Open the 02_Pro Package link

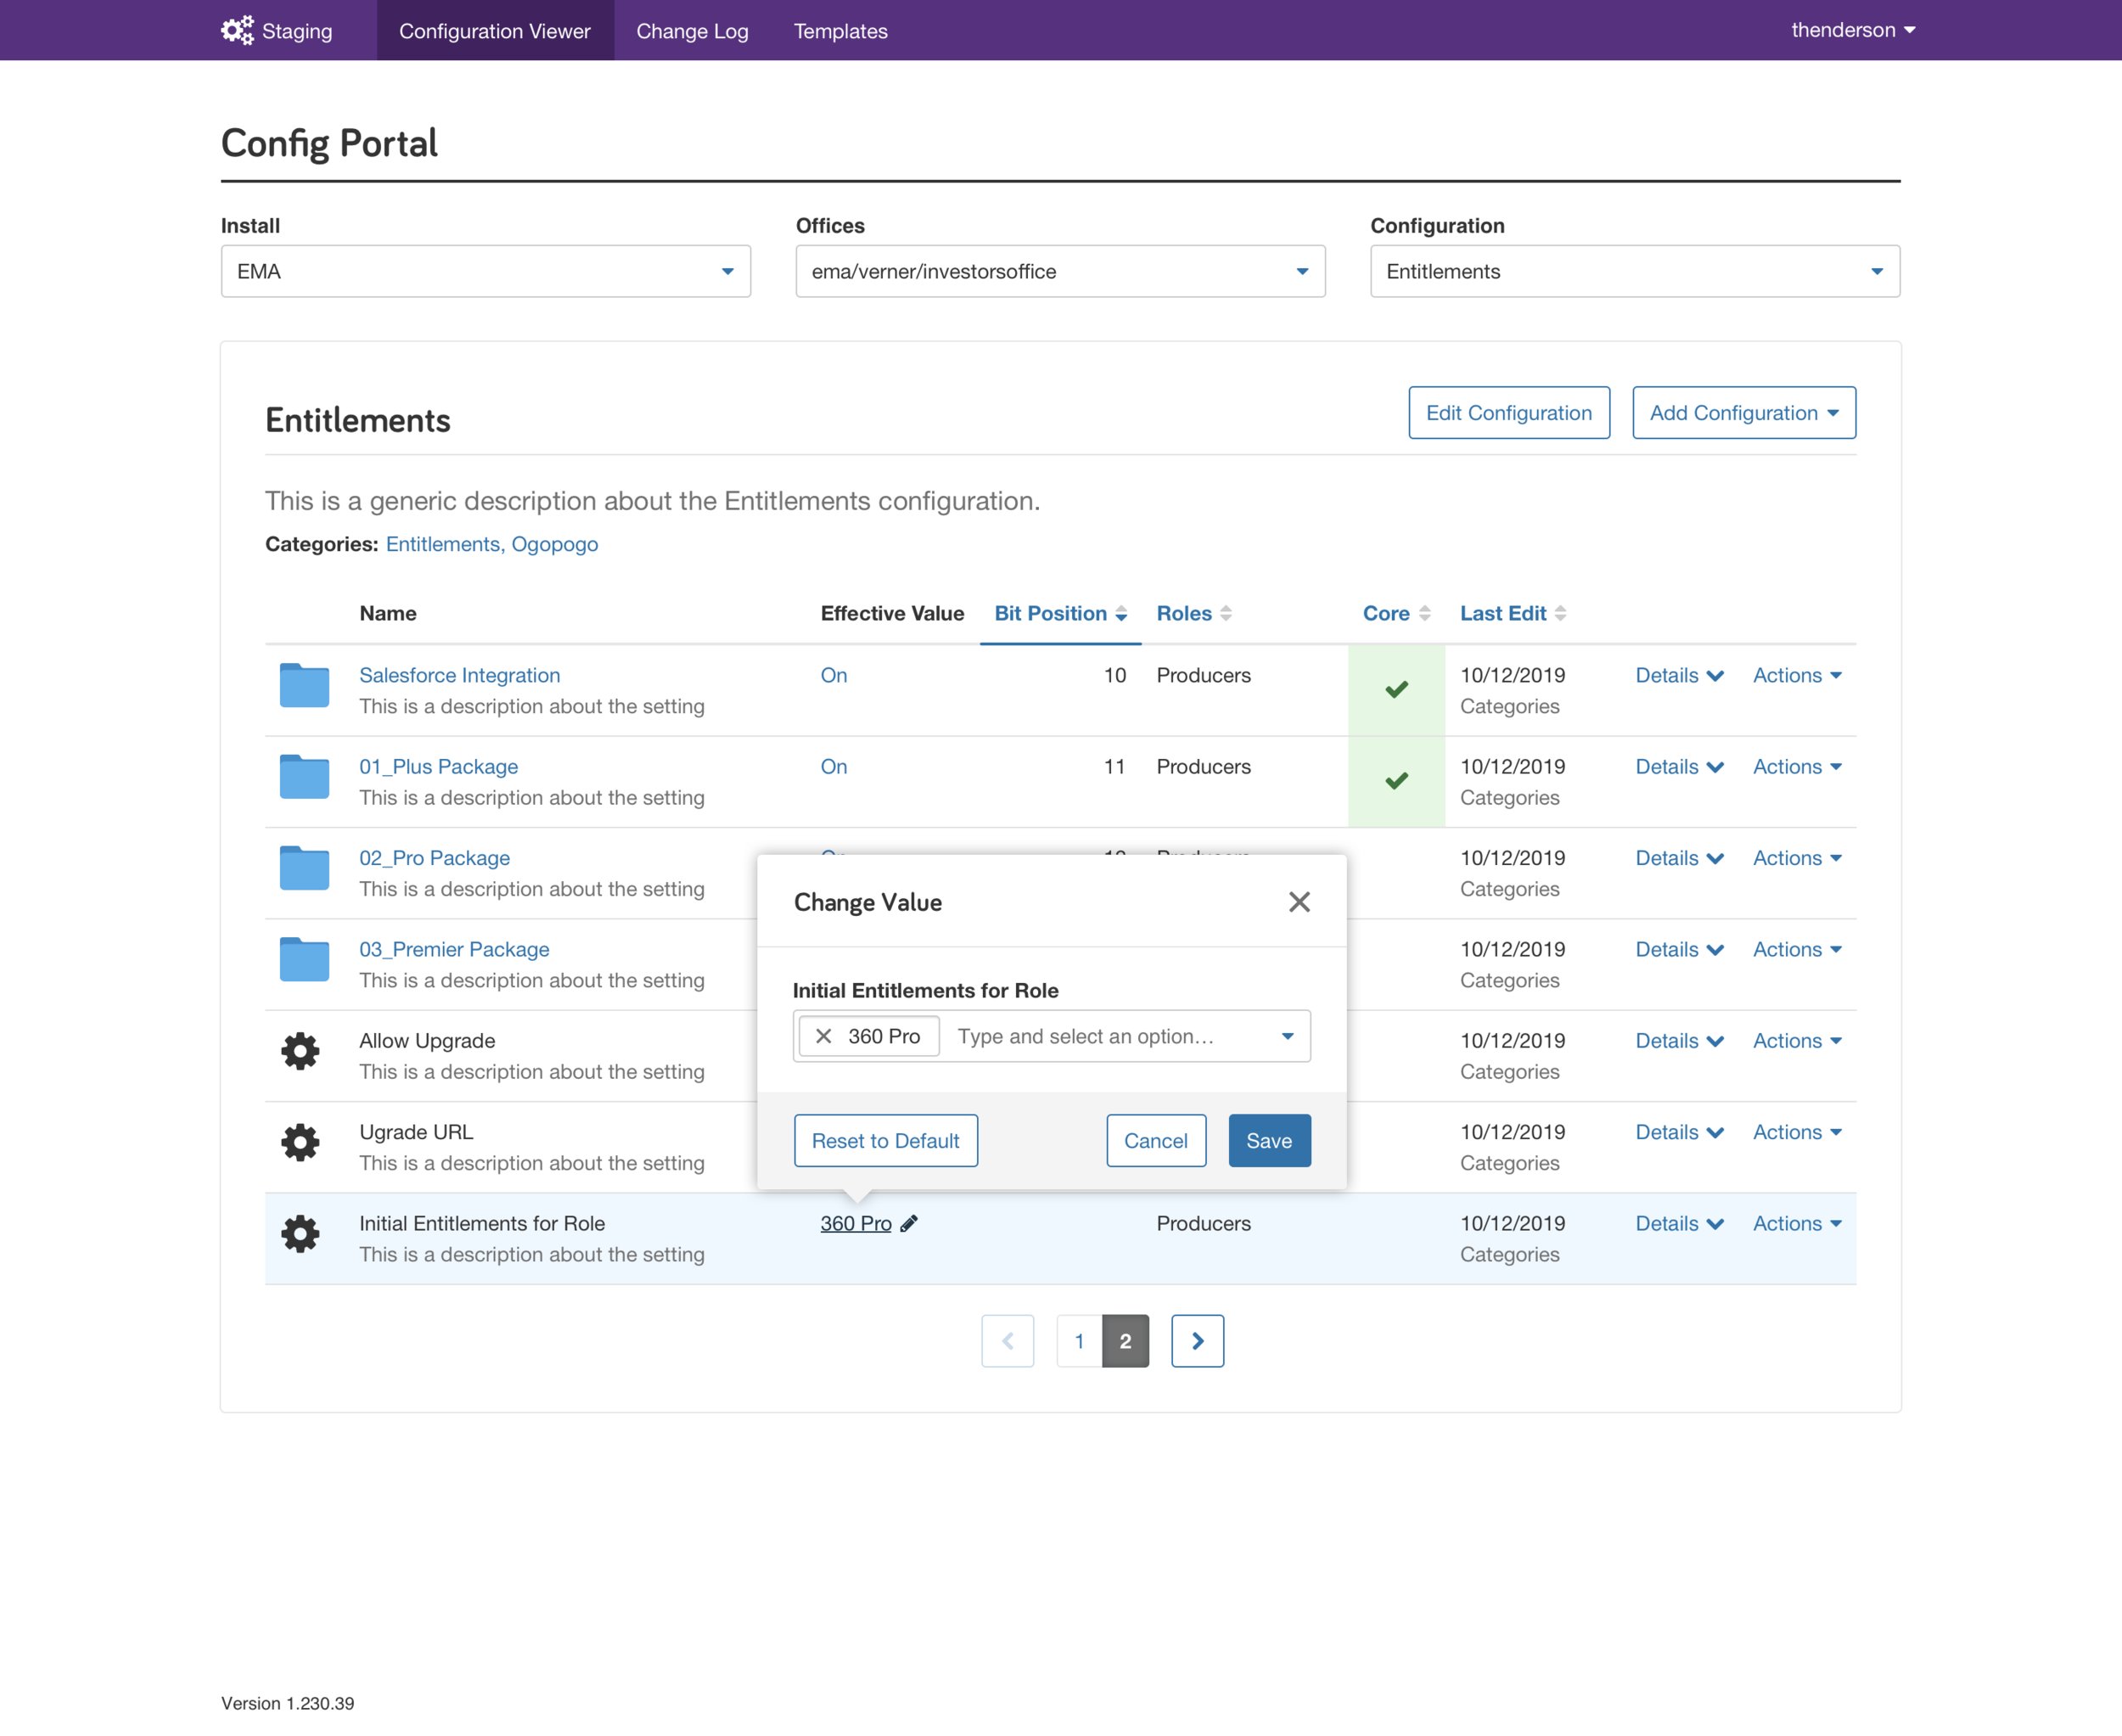click(435, 858)
